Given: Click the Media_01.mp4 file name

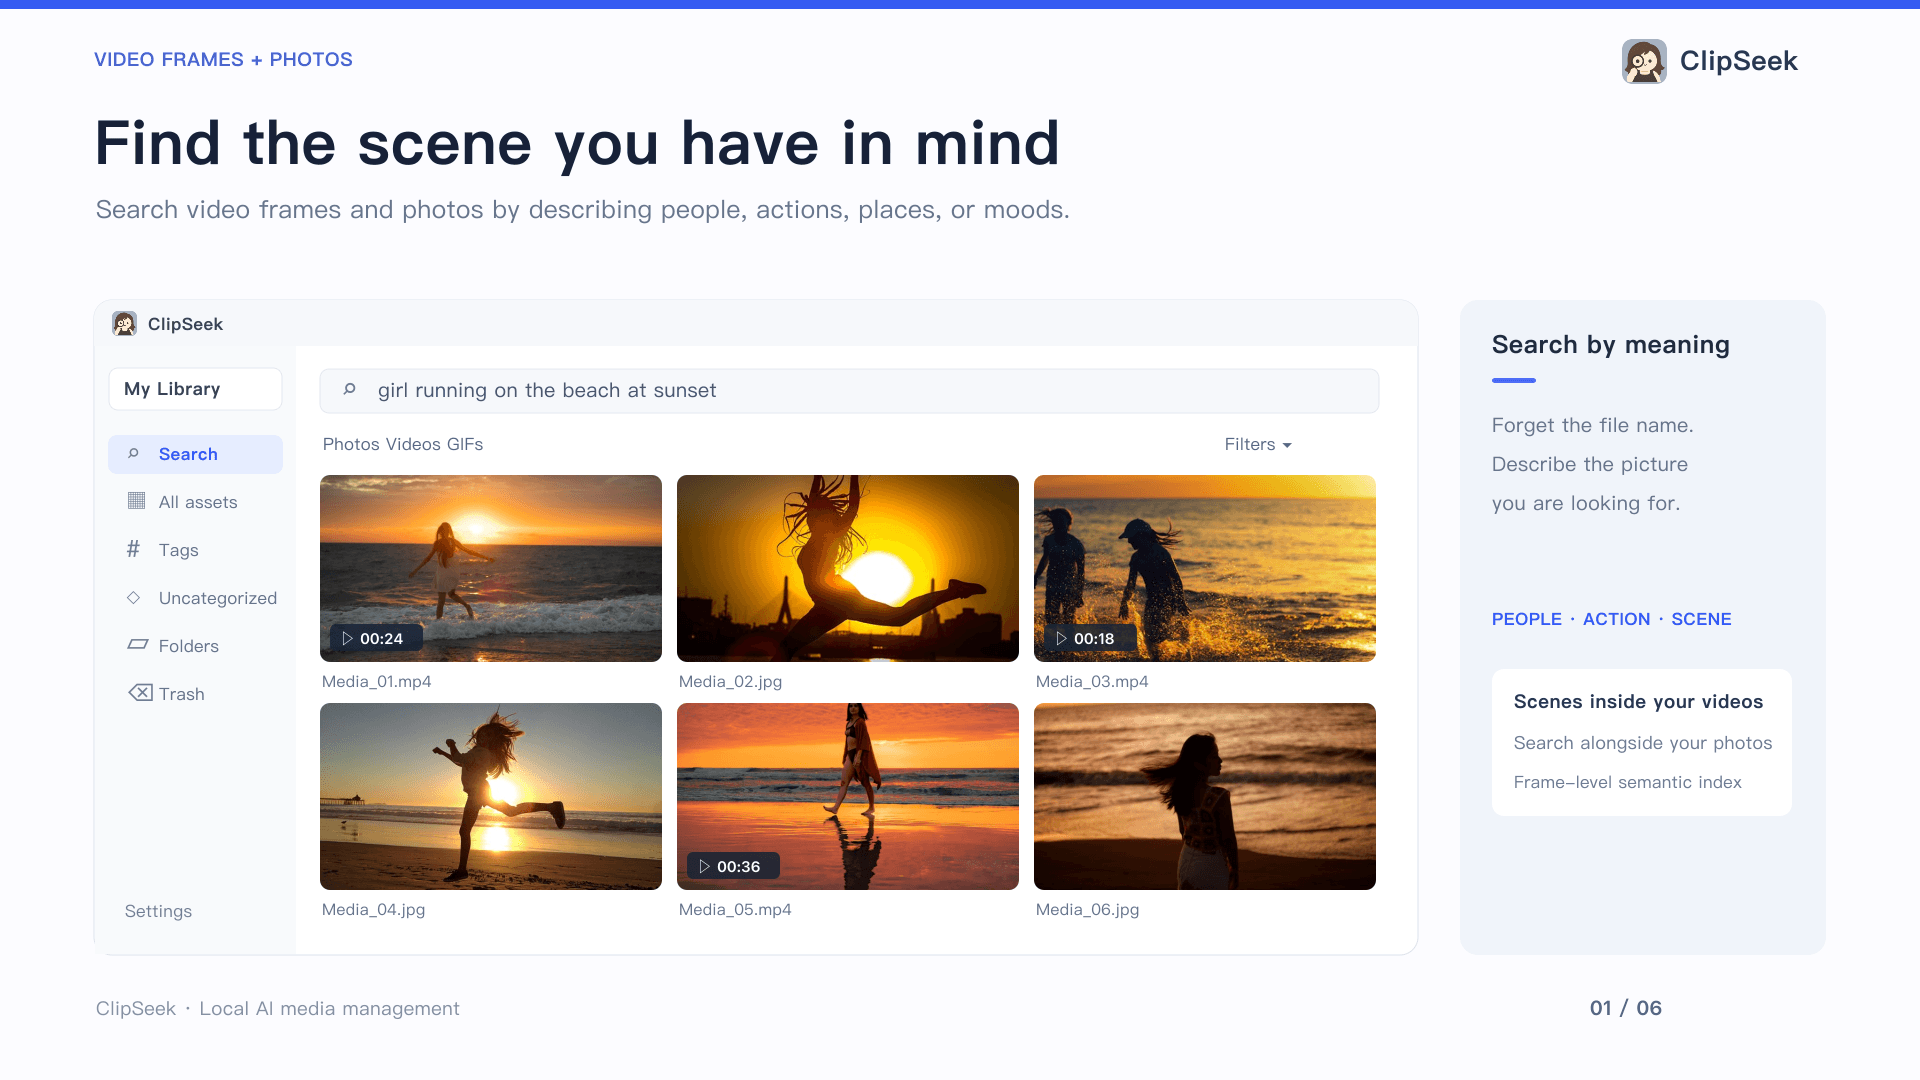Looking at the screenshot, I should [377, 681].
